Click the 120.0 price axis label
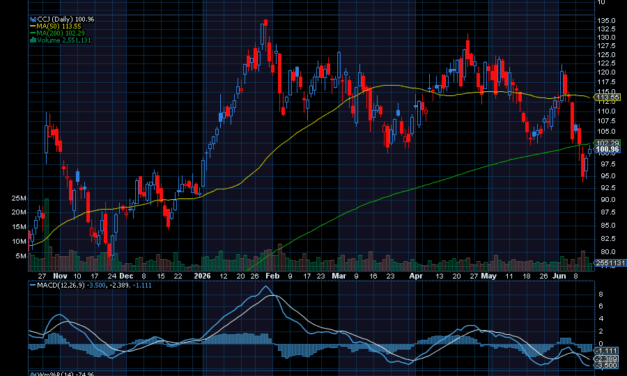Image resolution: width=627 pixels, height=376 pixels. (606, 72)
